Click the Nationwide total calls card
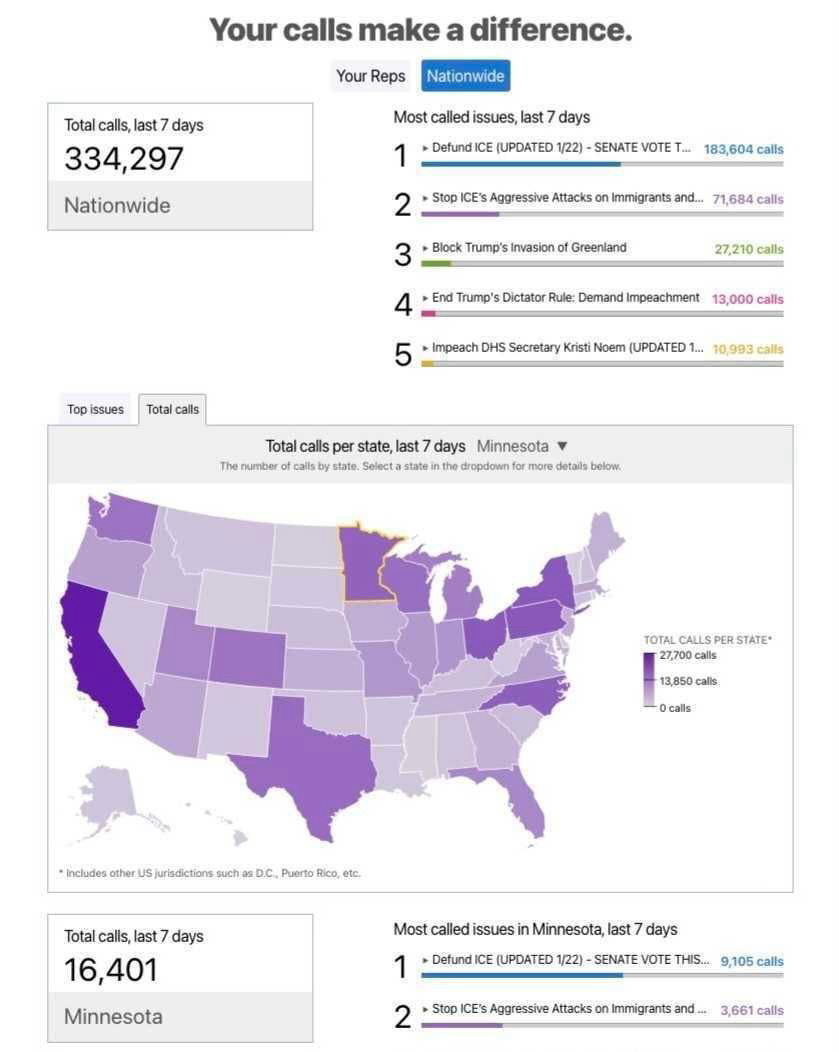 coord(180,166)
